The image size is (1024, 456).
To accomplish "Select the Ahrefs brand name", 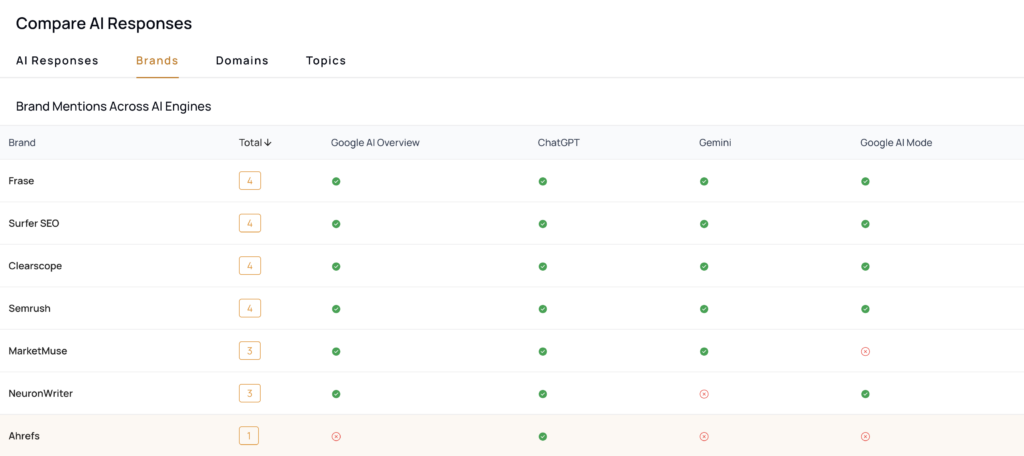I will 24,436.
